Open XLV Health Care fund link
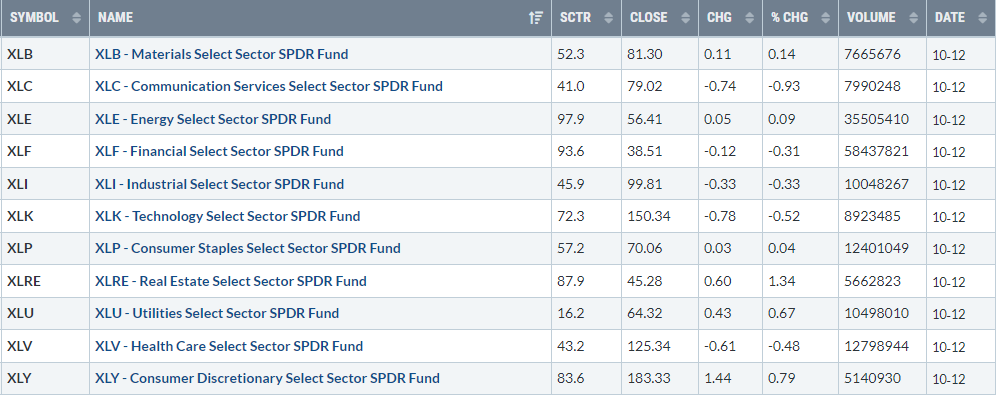 [229, 346]
